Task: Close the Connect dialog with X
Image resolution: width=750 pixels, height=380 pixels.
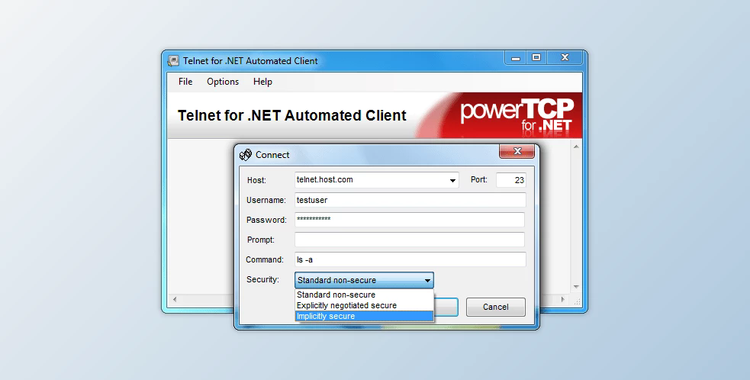Action: pyautogui.click(x=517, y=151)
